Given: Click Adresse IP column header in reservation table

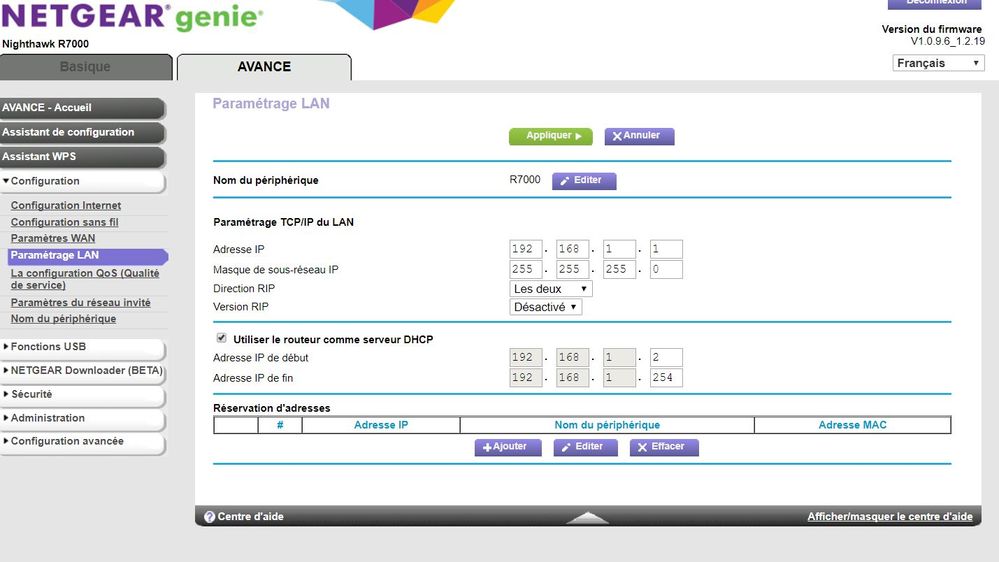Looking at the screenshot, I should 381,425.
